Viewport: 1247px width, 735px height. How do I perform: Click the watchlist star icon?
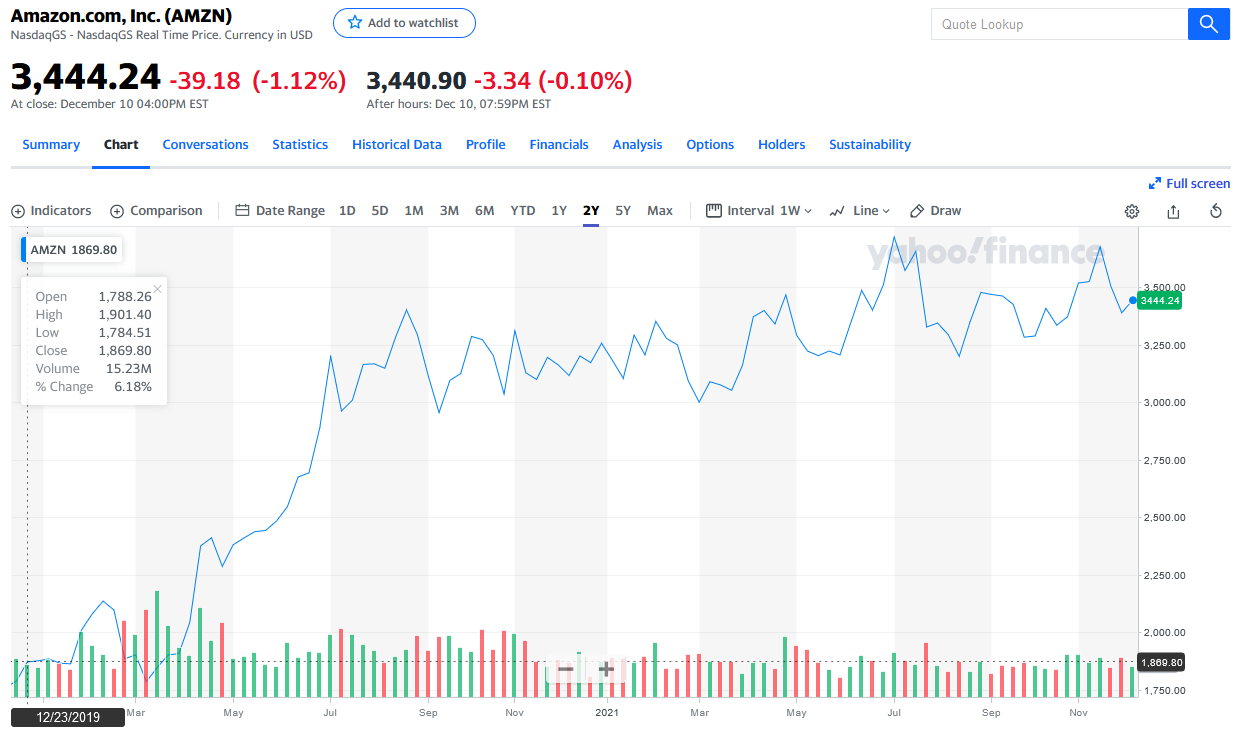pos(354,23)
